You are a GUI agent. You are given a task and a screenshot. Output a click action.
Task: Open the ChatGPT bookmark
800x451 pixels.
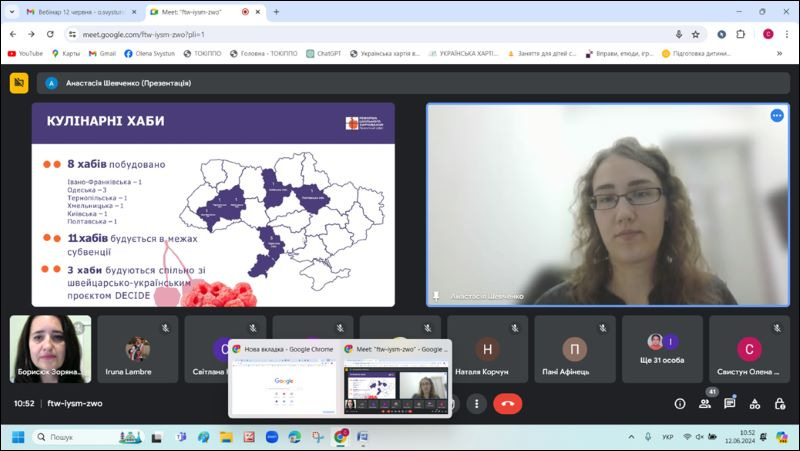click(323, 53)
